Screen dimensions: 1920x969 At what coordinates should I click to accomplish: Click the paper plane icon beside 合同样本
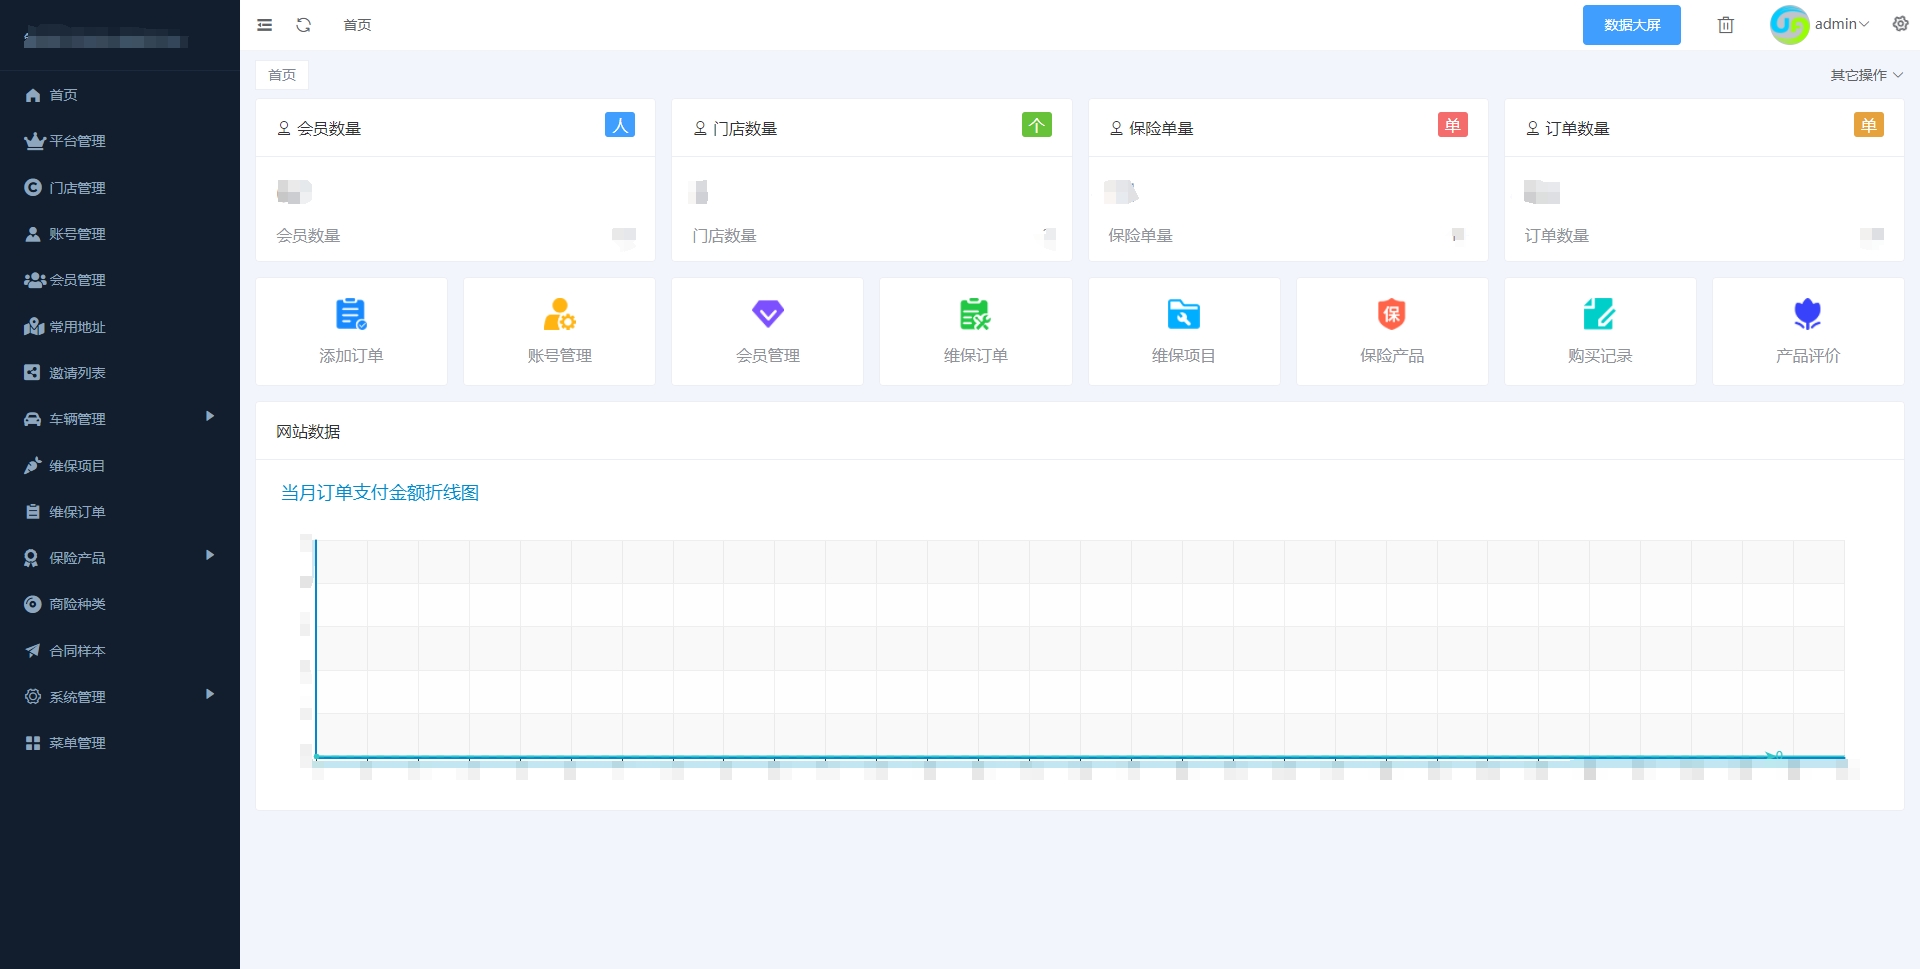pos(33,650)
